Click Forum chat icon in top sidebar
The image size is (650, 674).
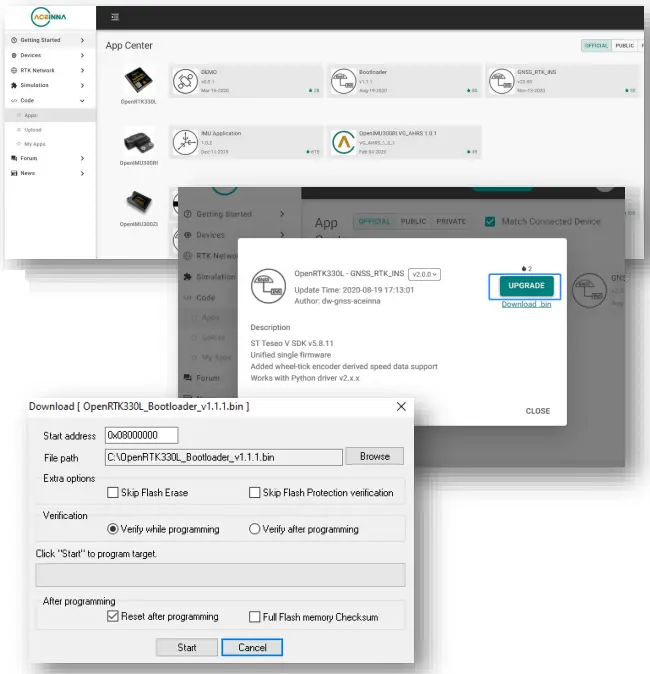pos(14,158)
